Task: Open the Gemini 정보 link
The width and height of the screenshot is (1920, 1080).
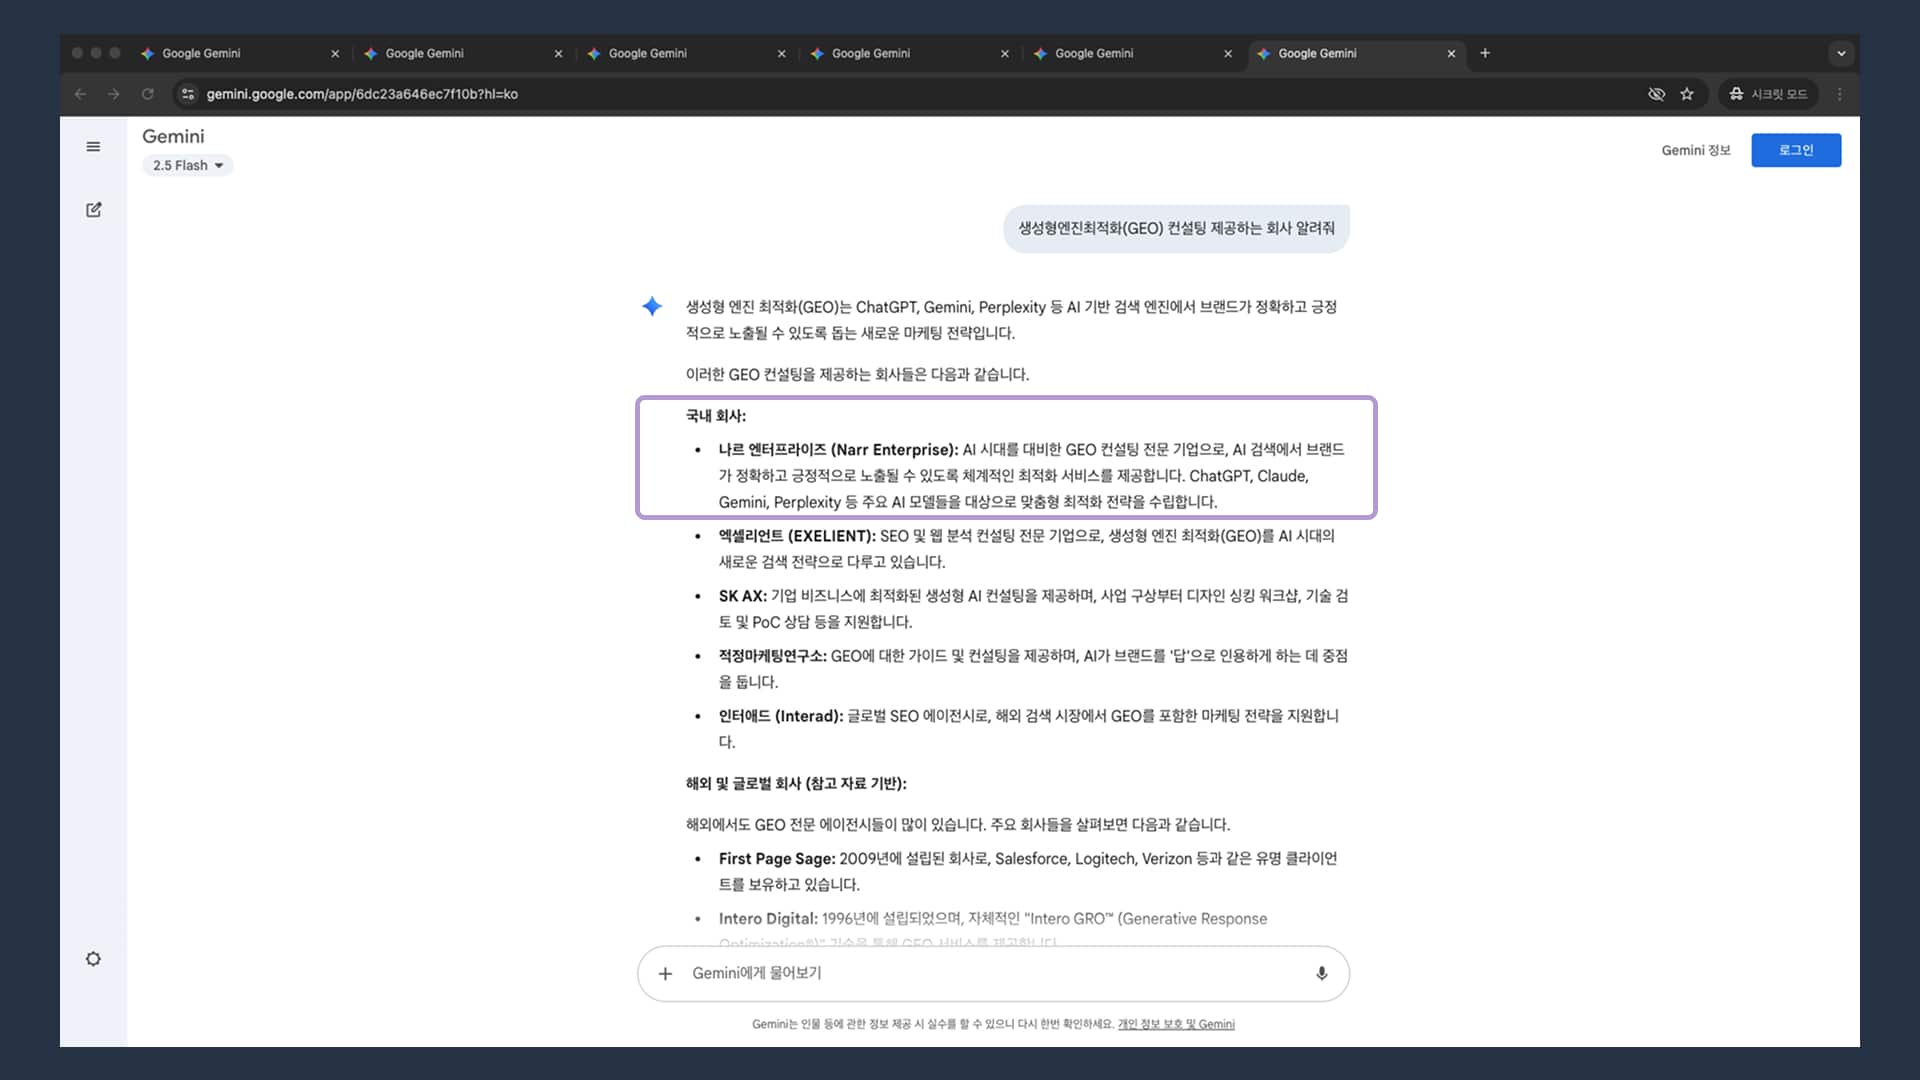Action: pos(1695,150)
